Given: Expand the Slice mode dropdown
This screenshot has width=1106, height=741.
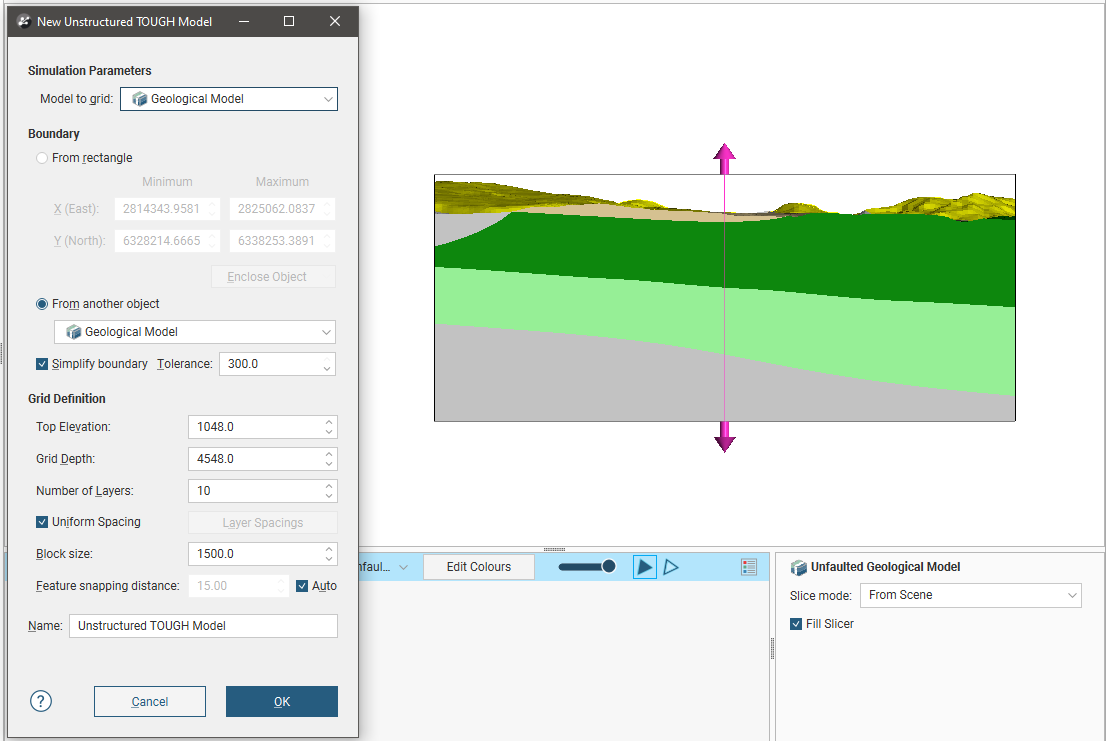Looking at the screenshot, I should click(971, 595).
